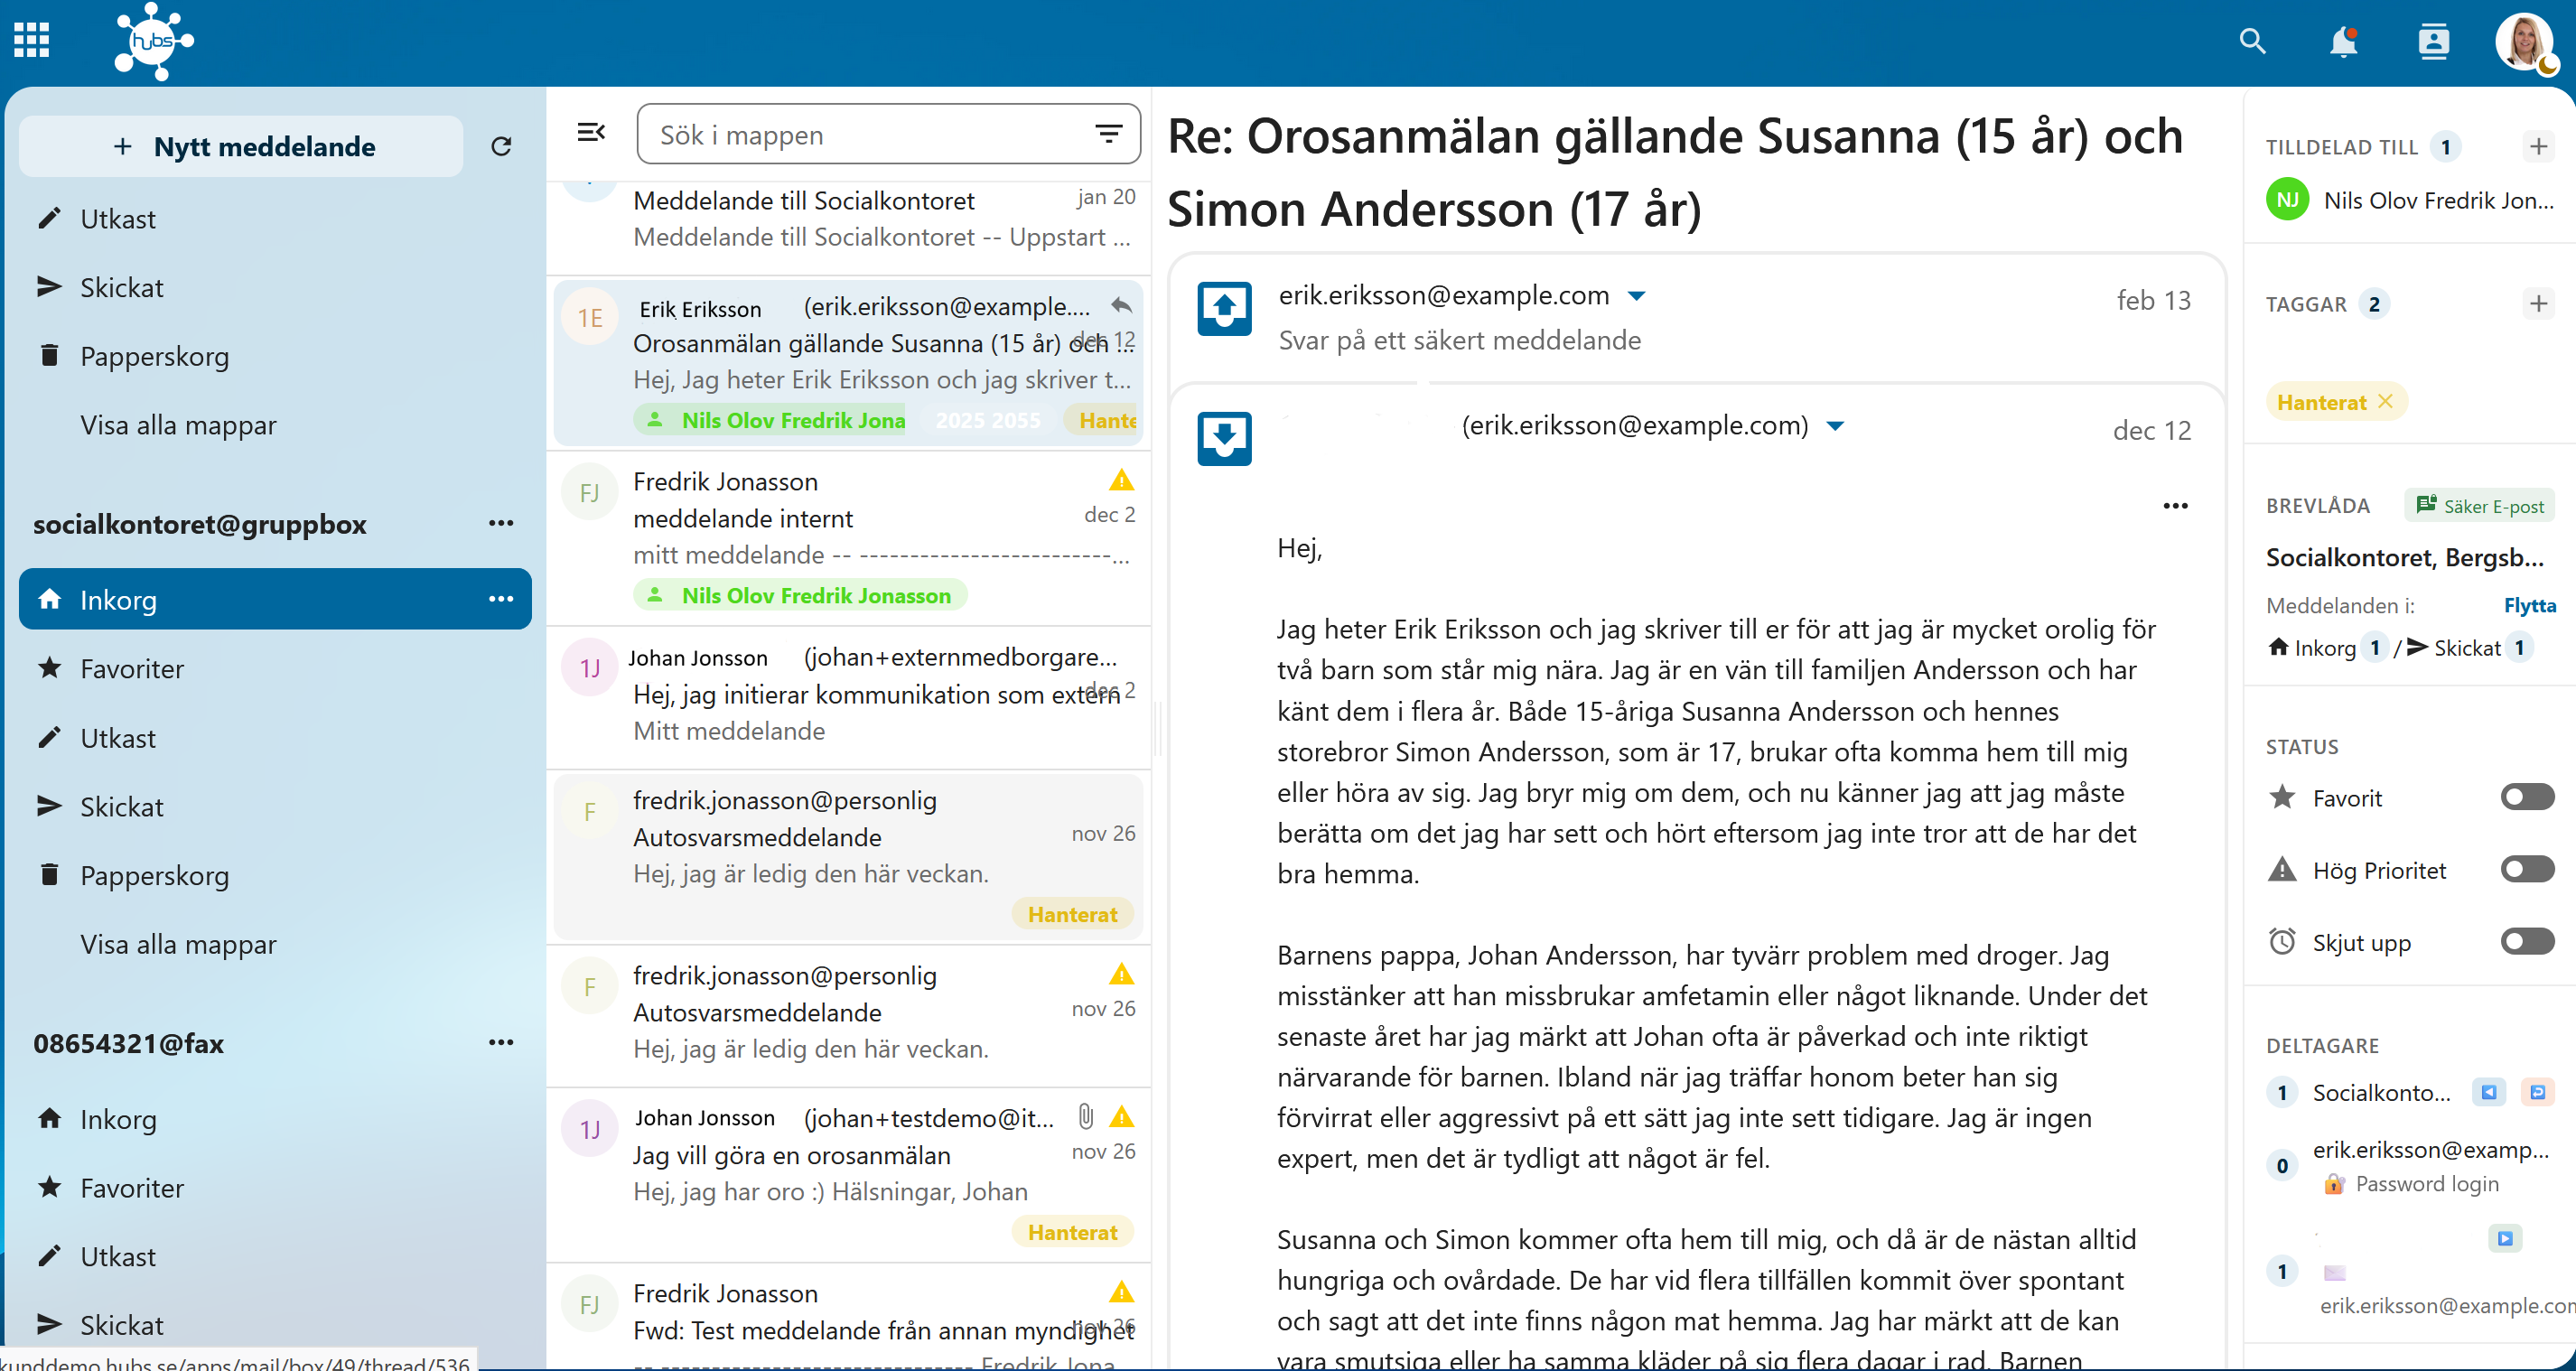Open the search magnifier in header

click(x=2252, y=41)
